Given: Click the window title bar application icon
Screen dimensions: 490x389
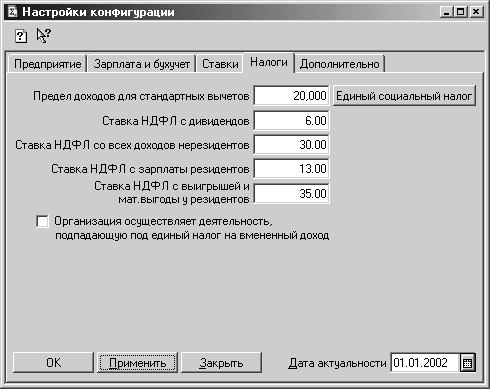Looking at the screenshot, I should 13,12.
